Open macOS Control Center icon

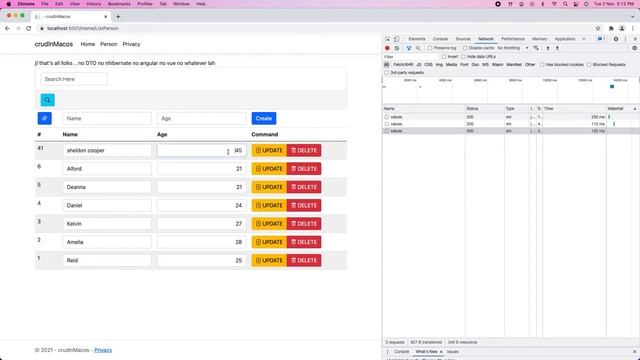pos(576,4)
